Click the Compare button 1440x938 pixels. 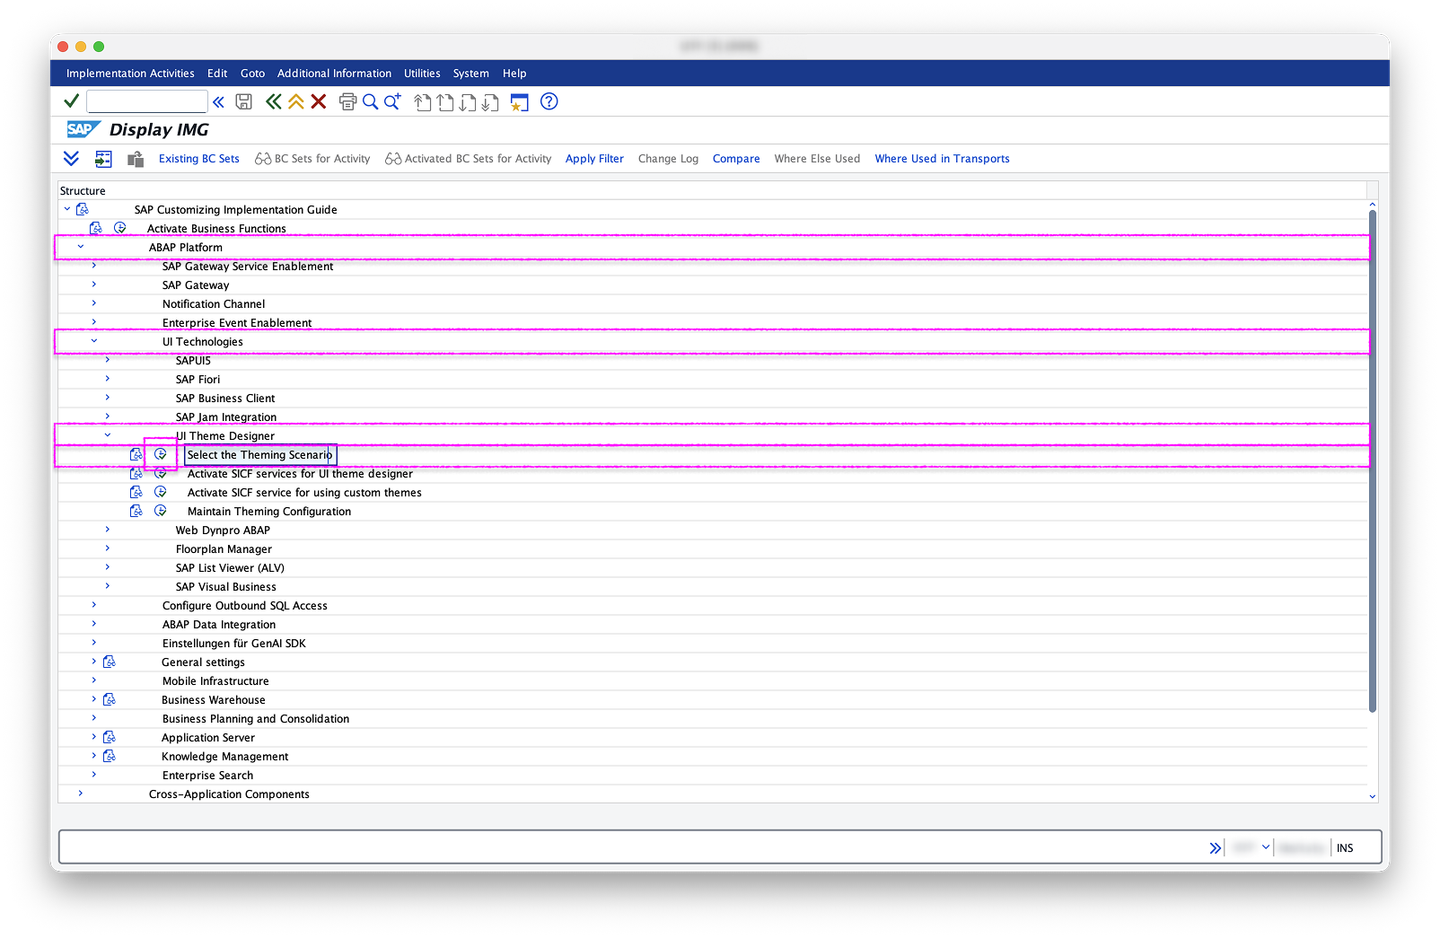(x=736, y=159)
